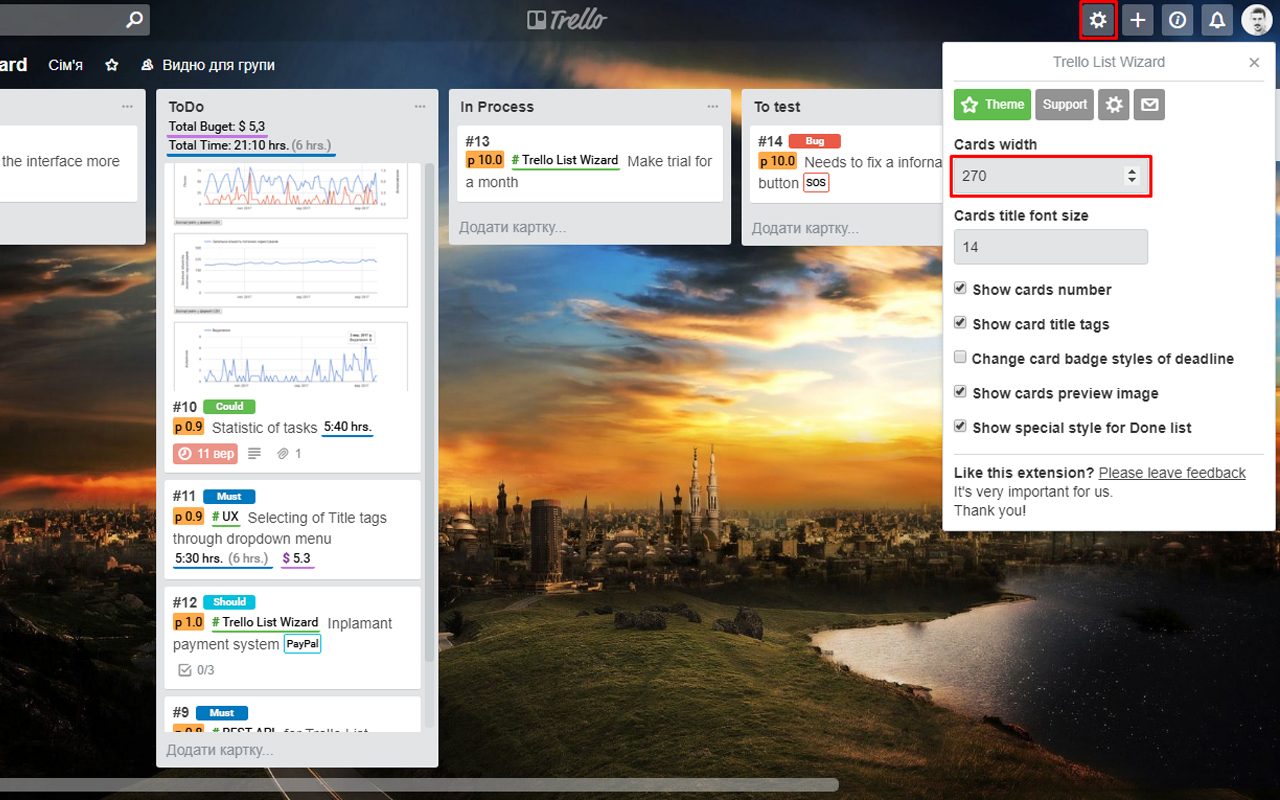Viewport: 1280px width, 800px height.
Task: Click Total Buget: $ 5,3 in ToDo
Action: [x=217, y=127]
